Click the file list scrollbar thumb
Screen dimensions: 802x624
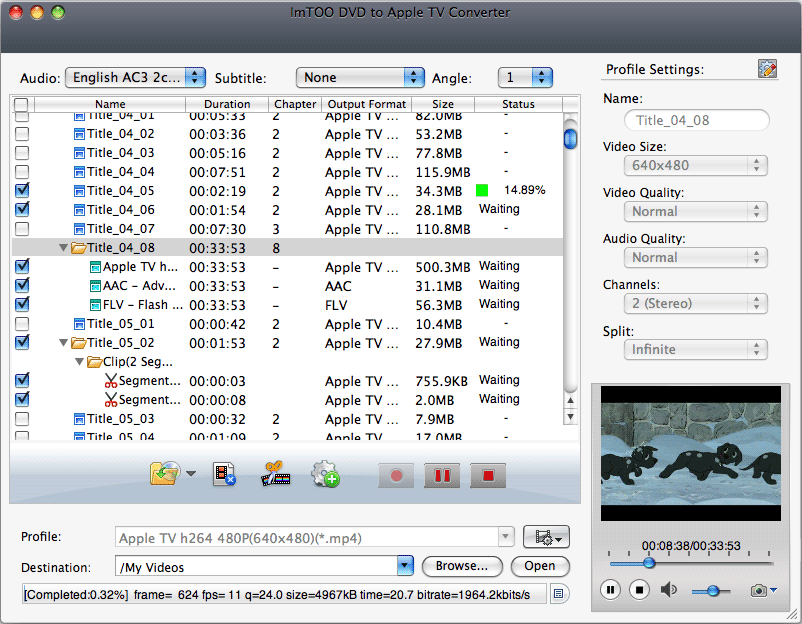(x=570, y=138)
